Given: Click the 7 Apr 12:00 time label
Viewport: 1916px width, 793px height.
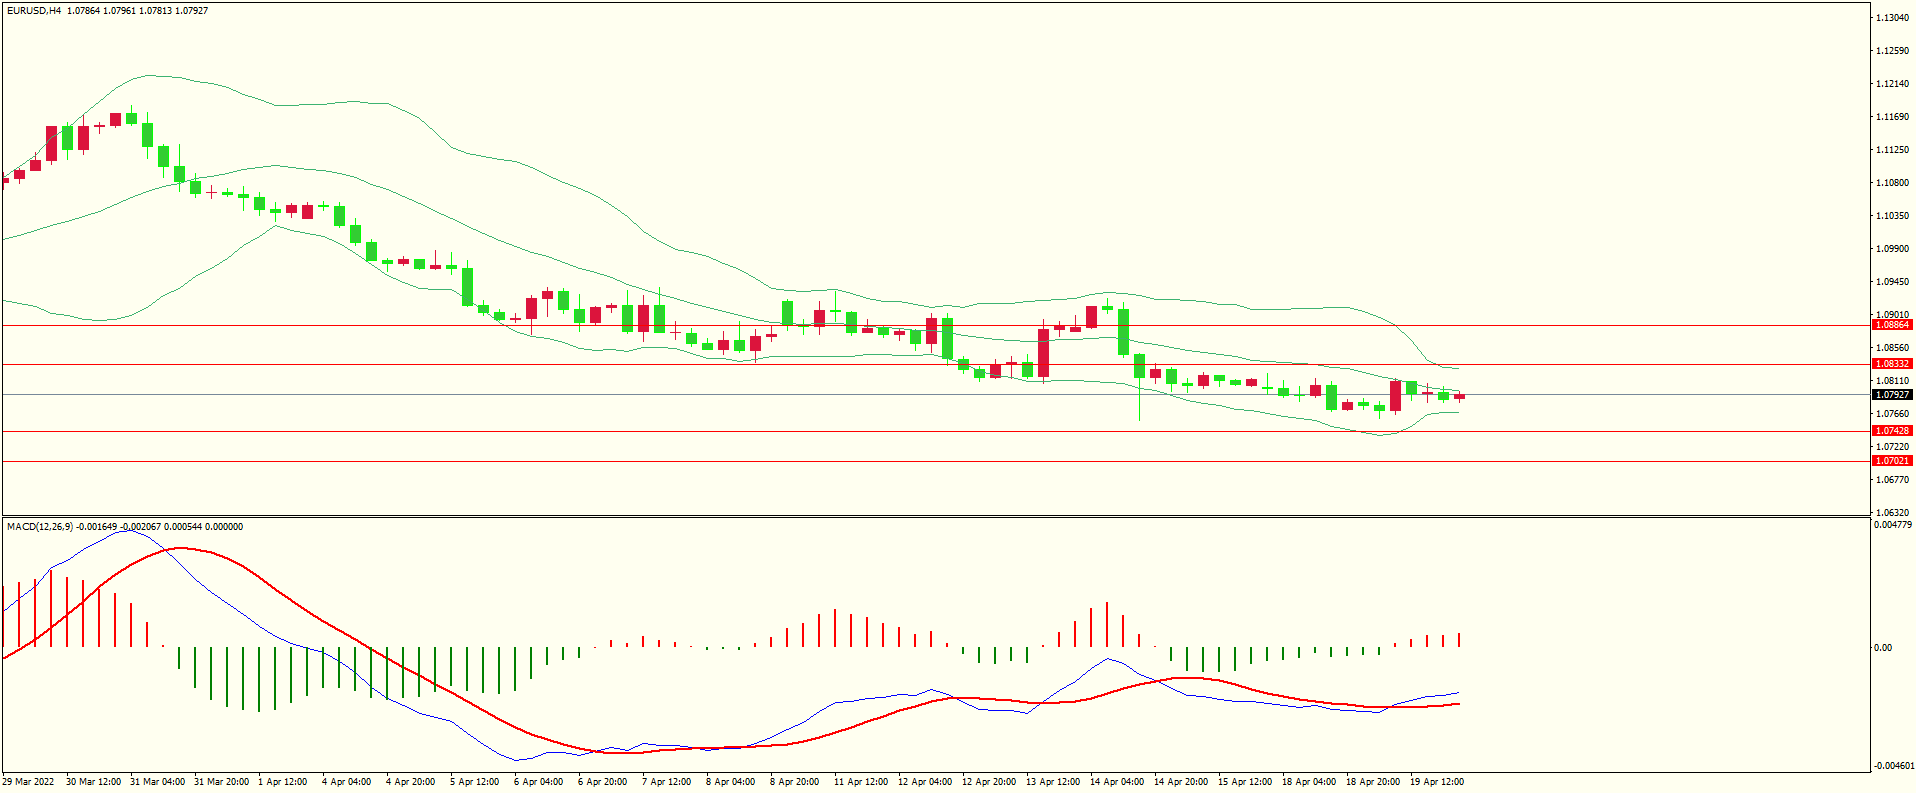Looking at the screenshot, I should (666, 782).
